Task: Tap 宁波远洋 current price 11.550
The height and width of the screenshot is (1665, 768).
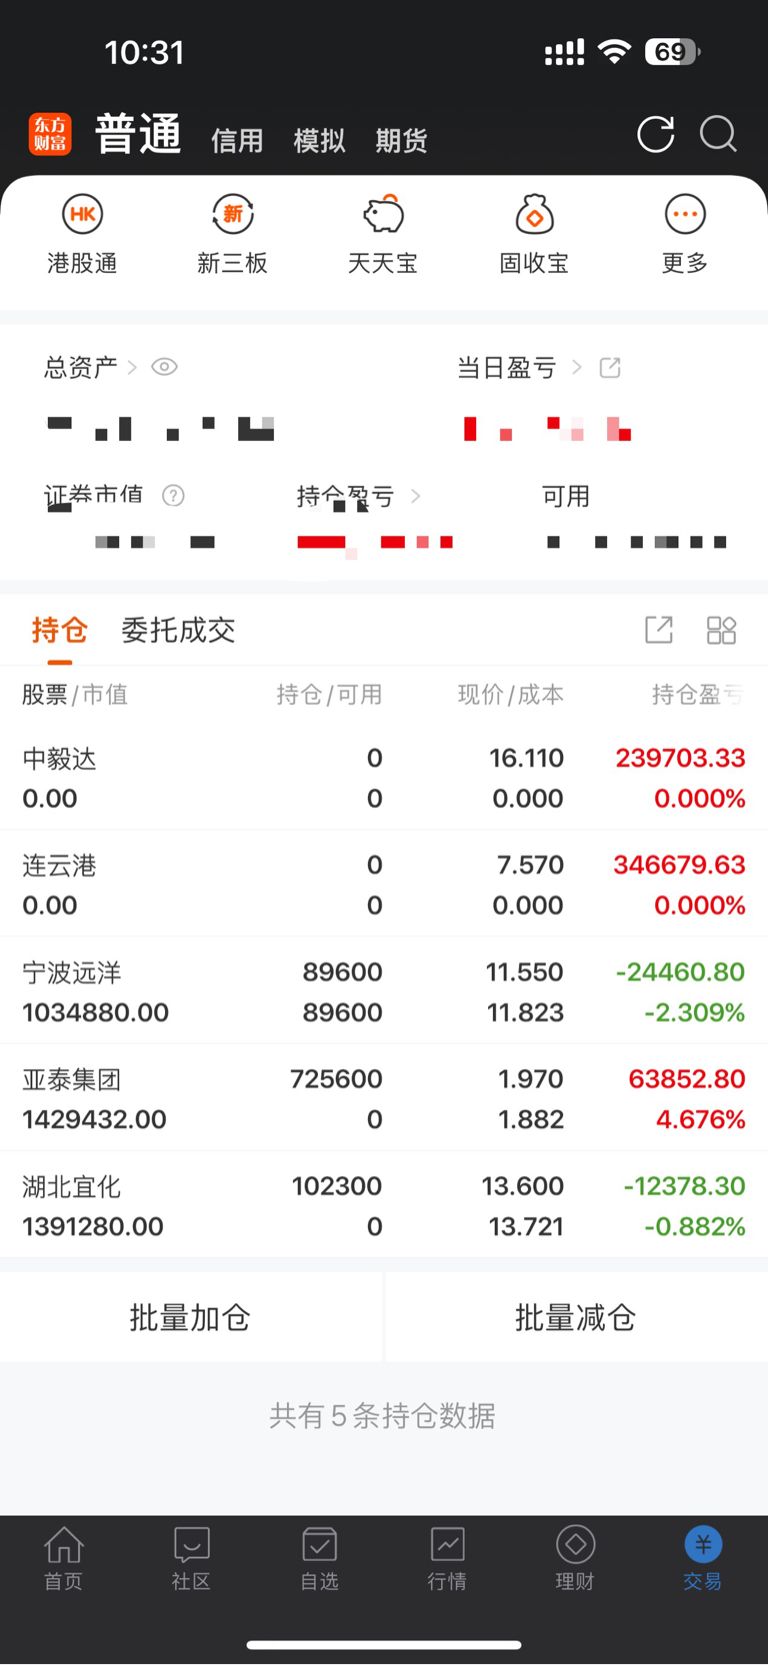Action: [525, 972]
